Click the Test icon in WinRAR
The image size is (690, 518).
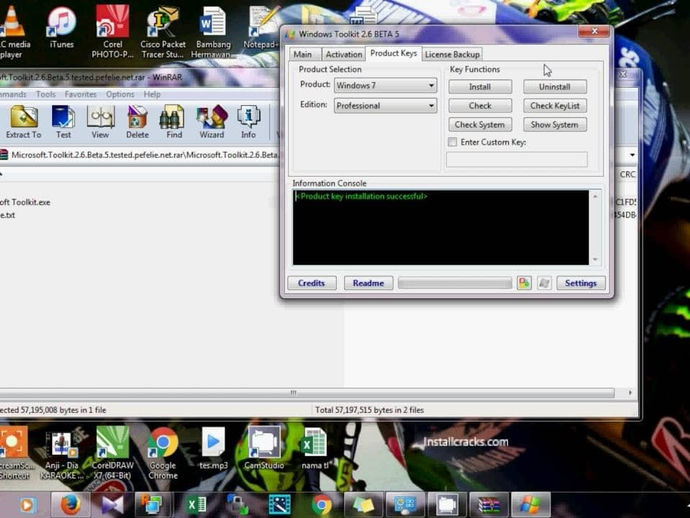[63, 122]
